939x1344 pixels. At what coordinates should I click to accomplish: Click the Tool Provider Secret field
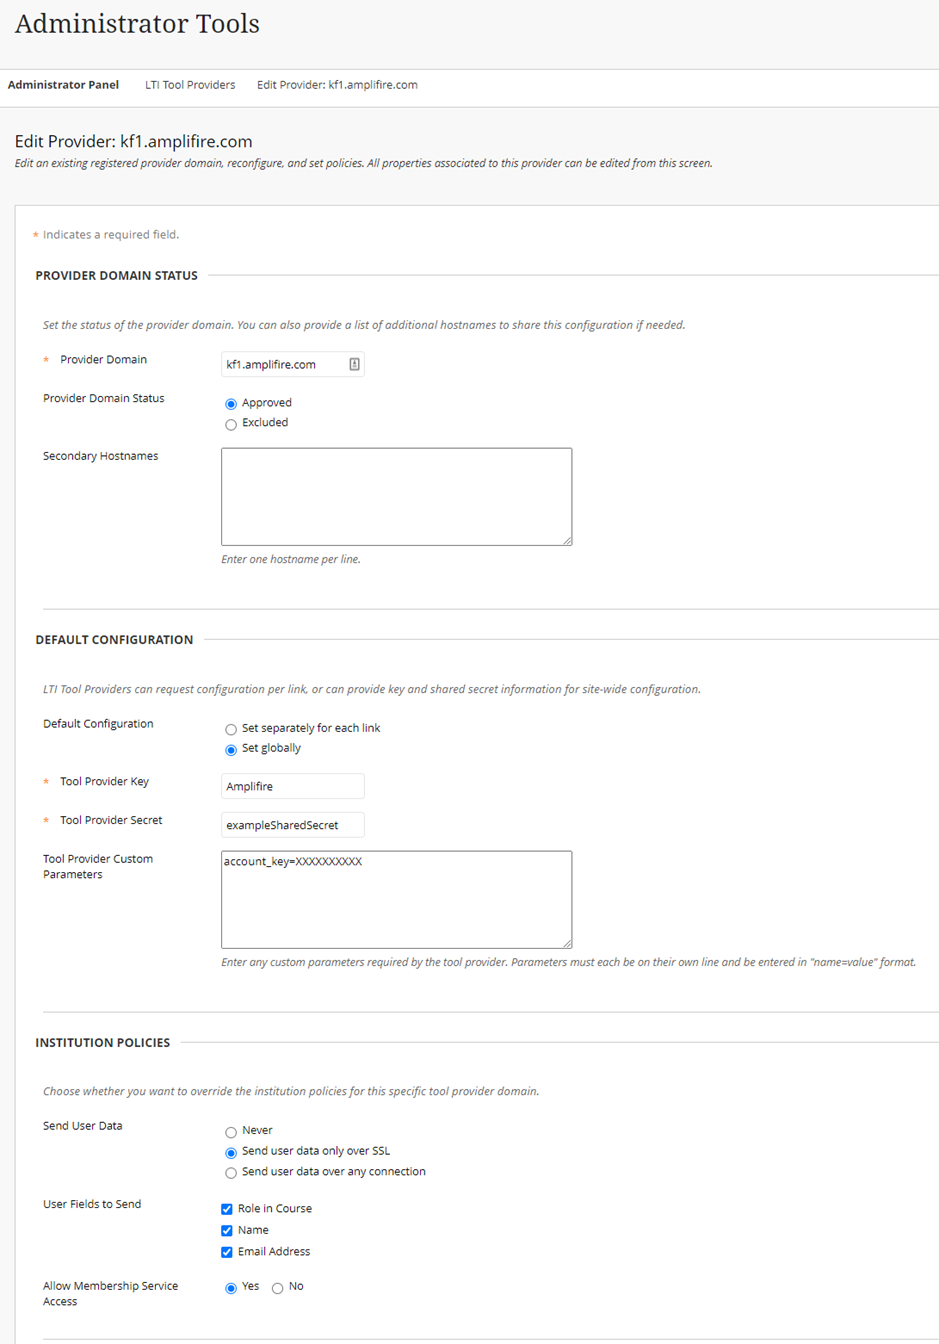292,824
